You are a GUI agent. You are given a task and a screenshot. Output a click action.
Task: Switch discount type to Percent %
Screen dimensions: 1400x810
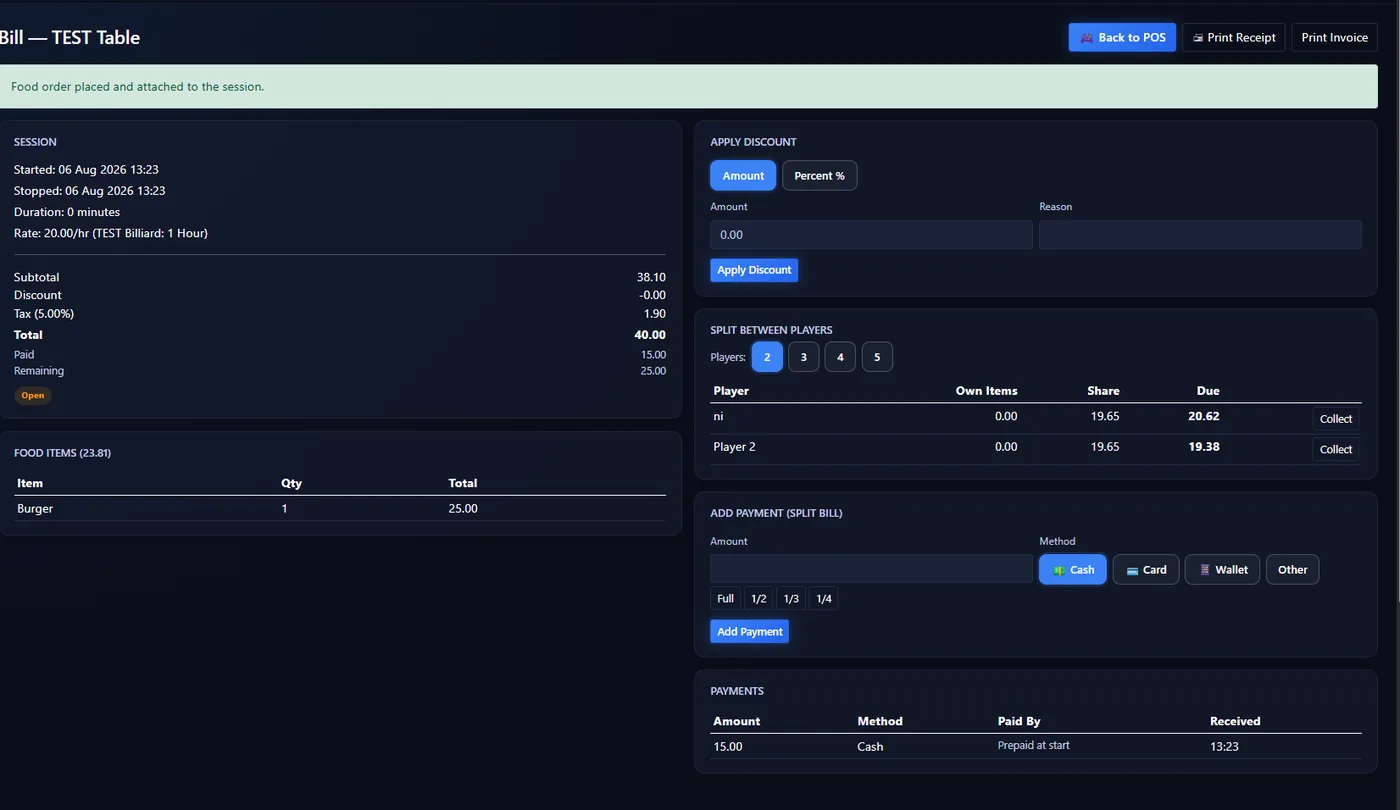click(x=819, y=176)
